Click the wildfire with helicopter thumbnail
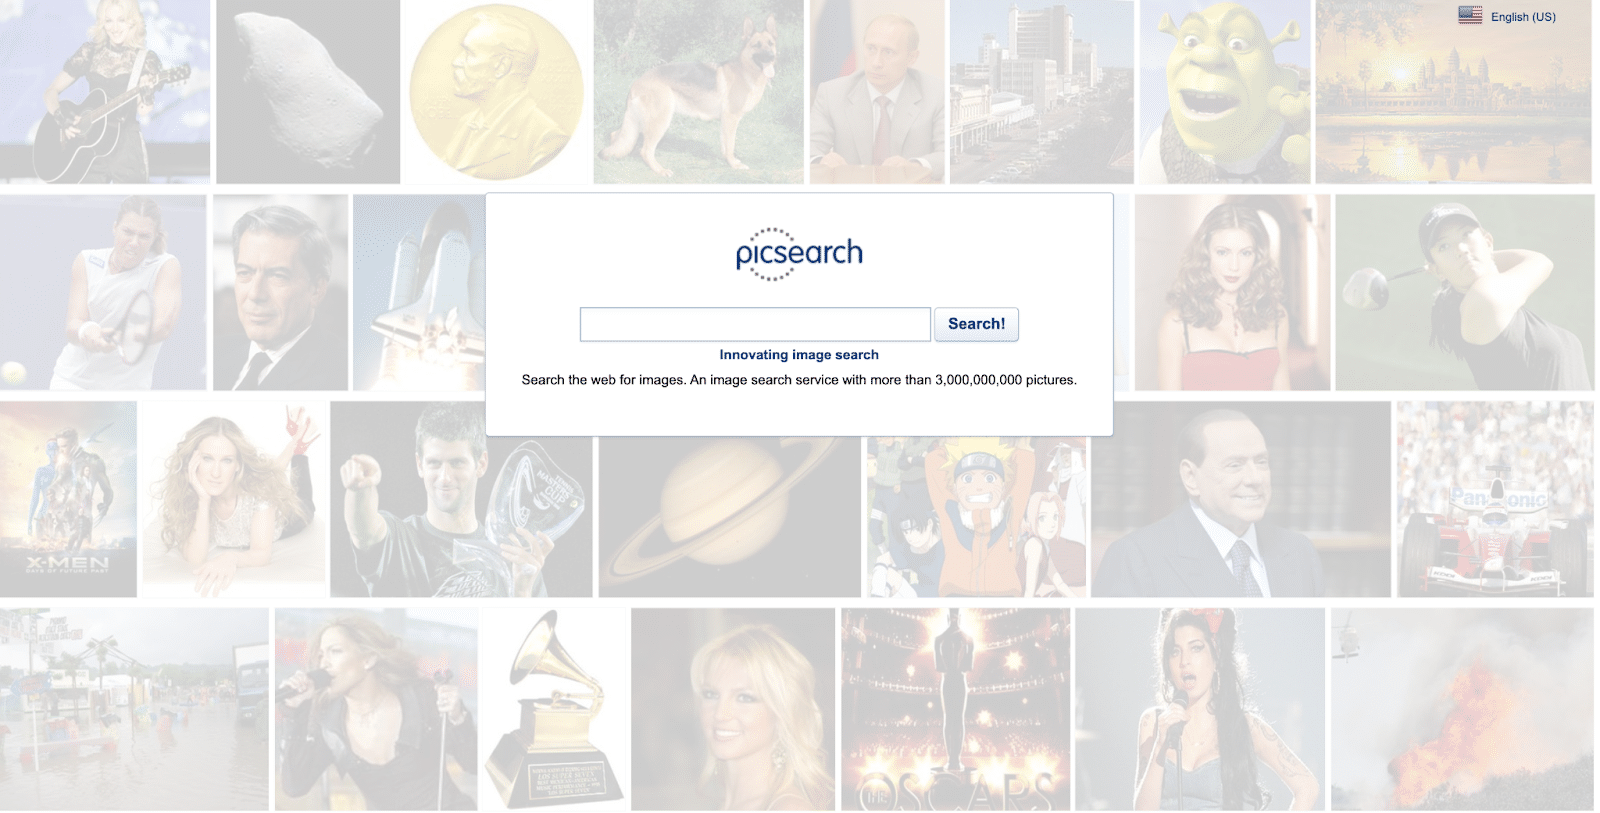 click(x=1462, y=709)
